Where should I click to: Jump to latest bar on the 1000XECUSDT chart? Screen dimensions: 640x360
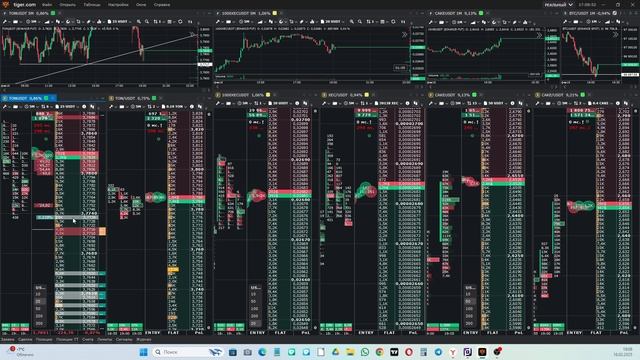[404, 35]
